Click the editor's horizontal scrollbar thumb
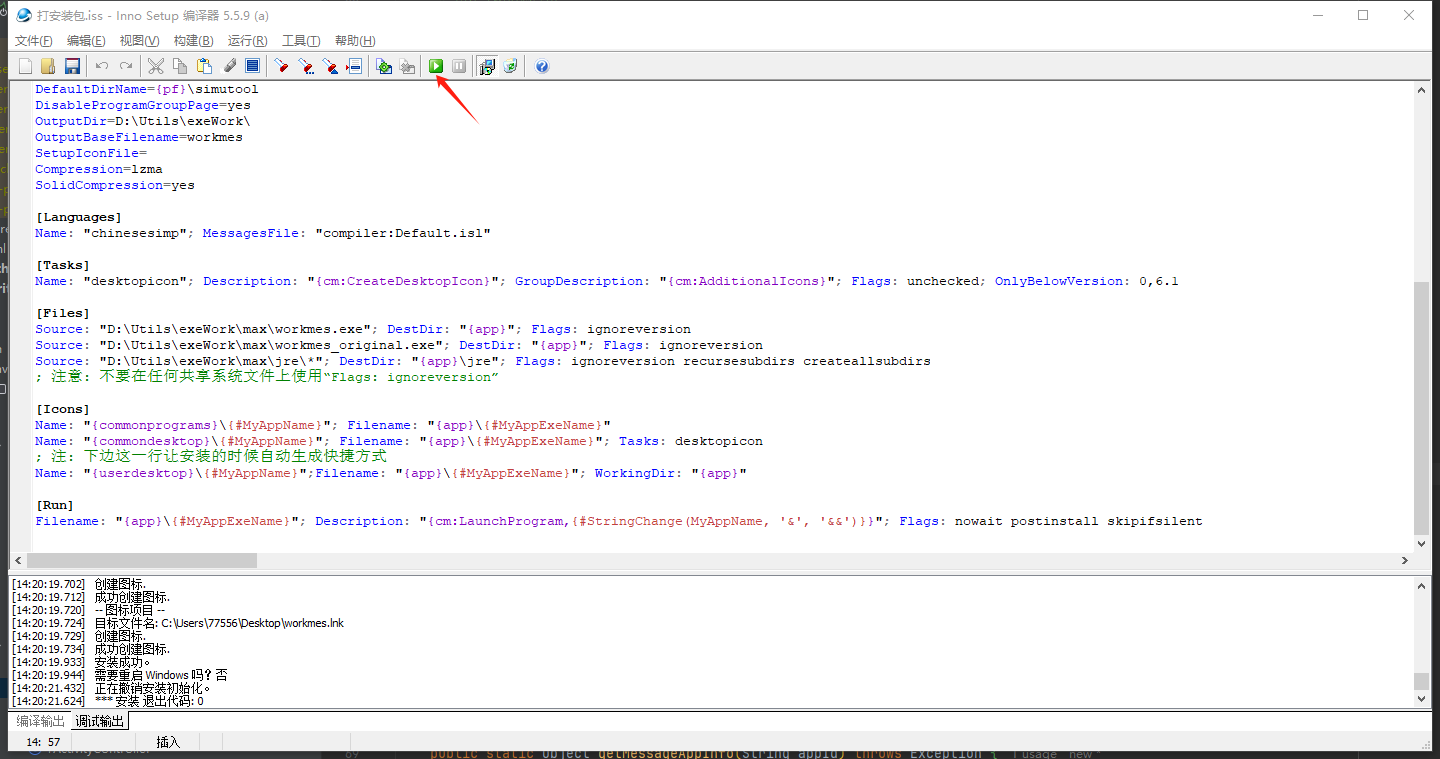This screenshot has height=759, width=1440. (140, 560)
